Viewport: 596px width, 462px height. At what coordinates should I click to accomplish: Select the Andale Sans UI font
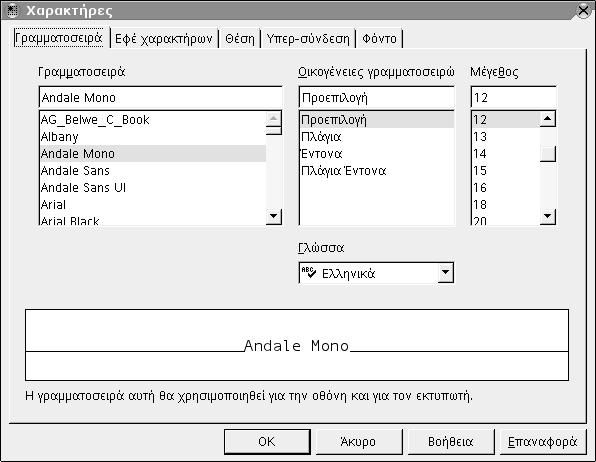152,187
